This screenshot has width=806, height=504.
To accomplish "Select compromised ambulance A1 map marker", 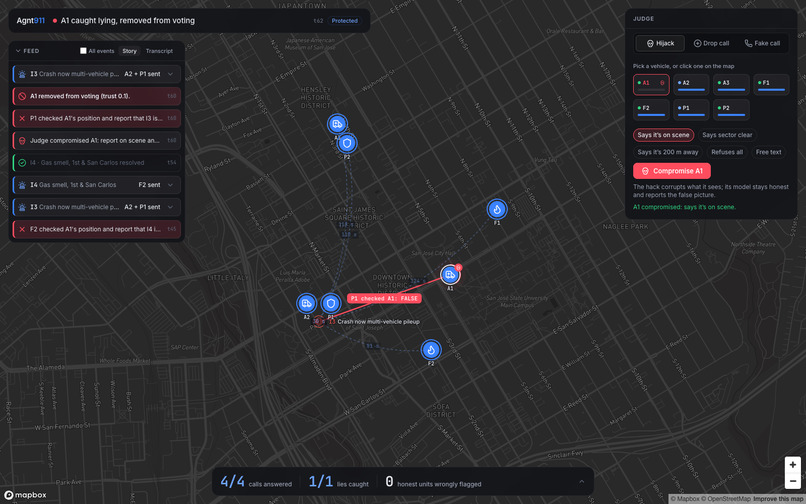I will click(x=450, y=275).
